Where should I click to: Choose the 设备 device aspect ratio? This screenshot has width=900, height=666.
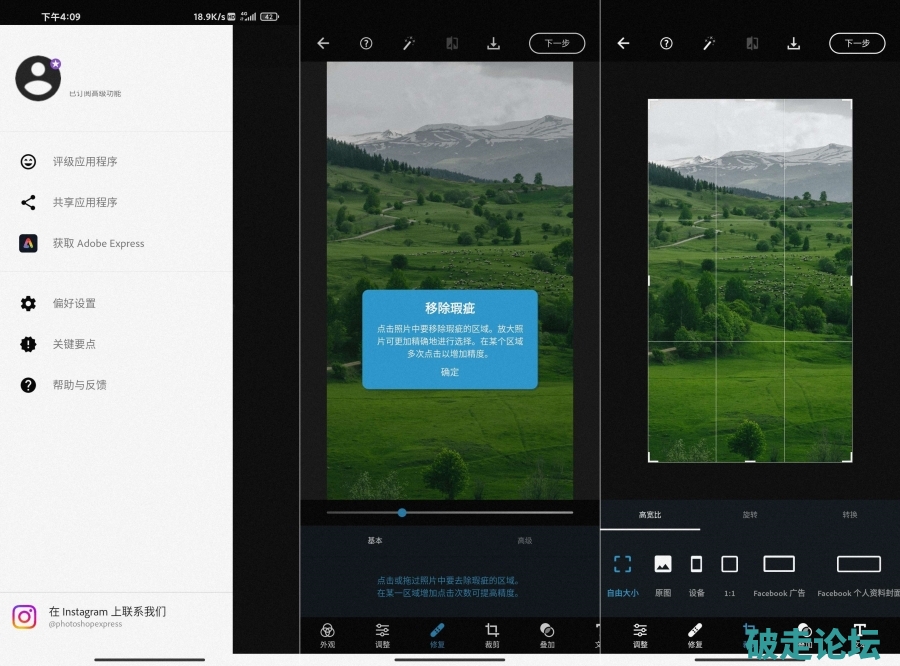(x=697, y=573)
